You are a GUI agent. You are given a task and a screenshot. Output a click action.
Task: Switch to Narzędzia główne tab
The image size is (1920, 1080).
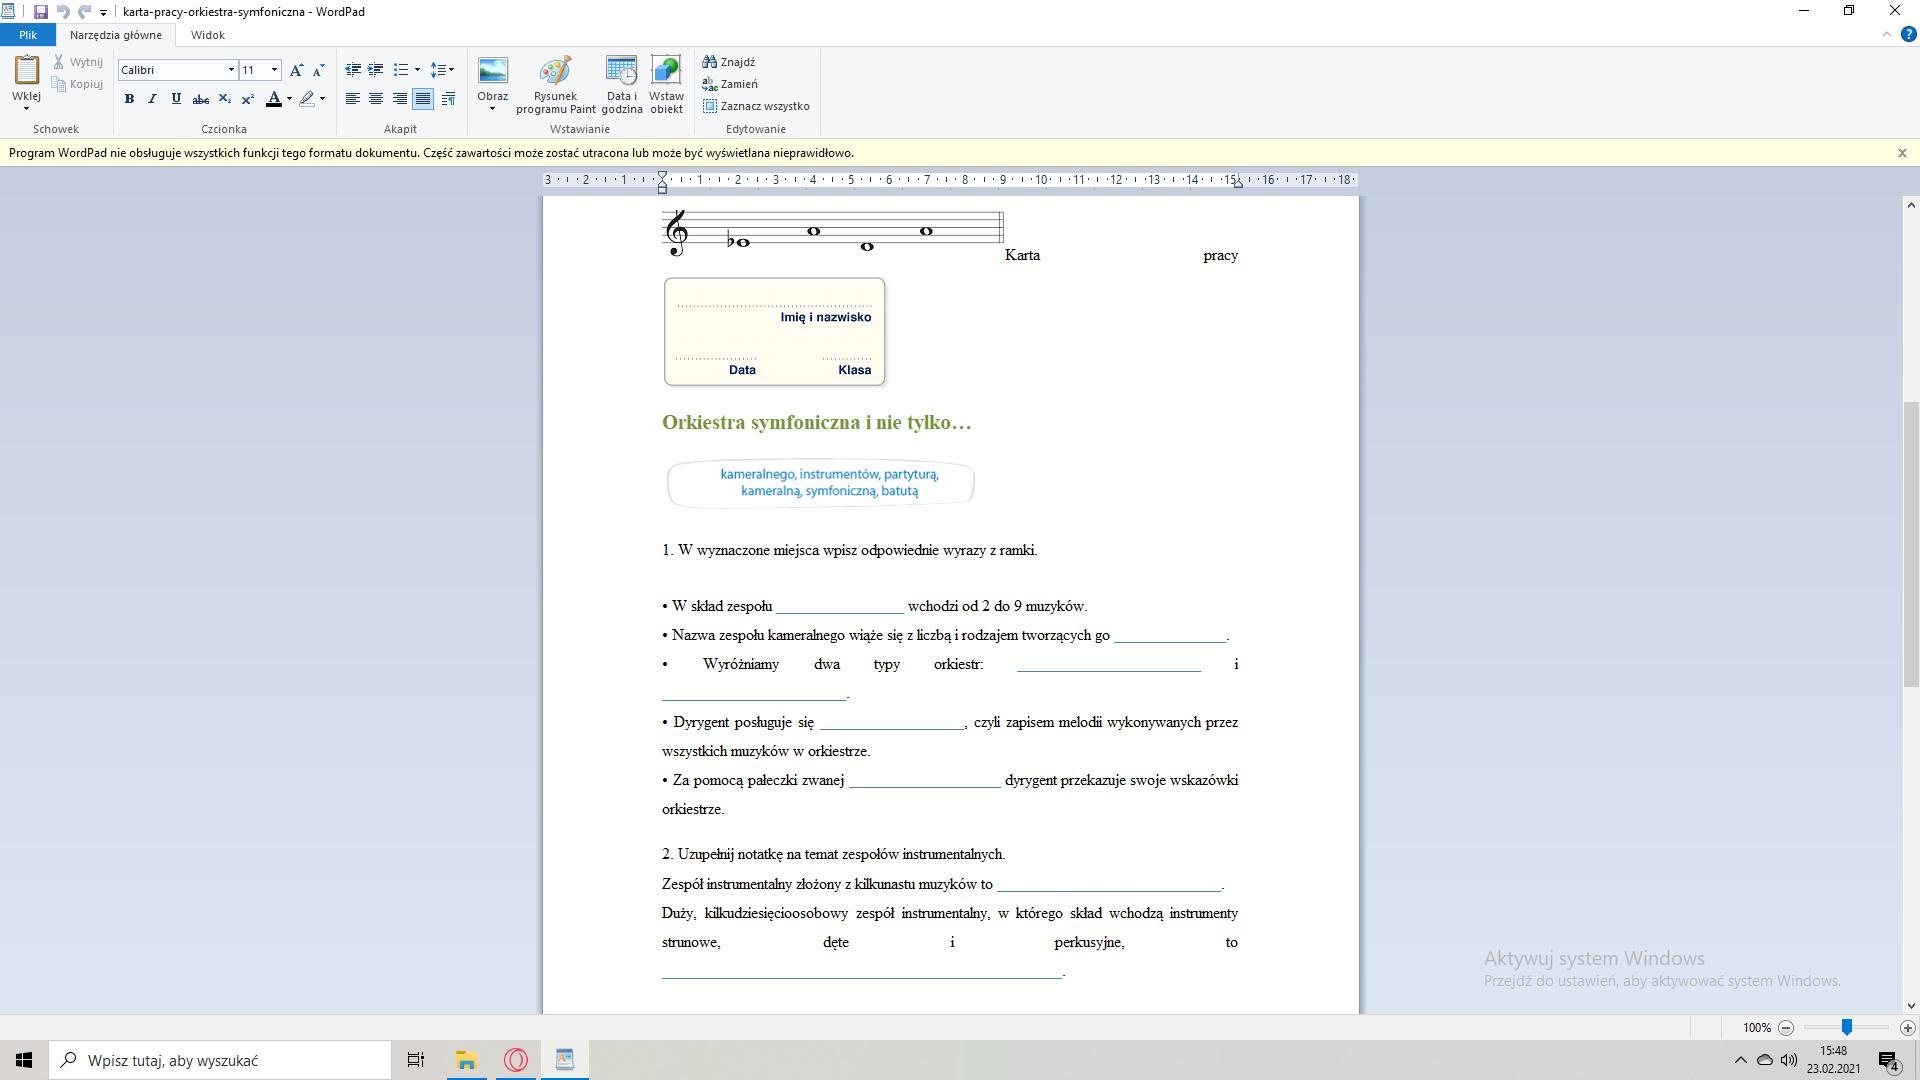116,35
